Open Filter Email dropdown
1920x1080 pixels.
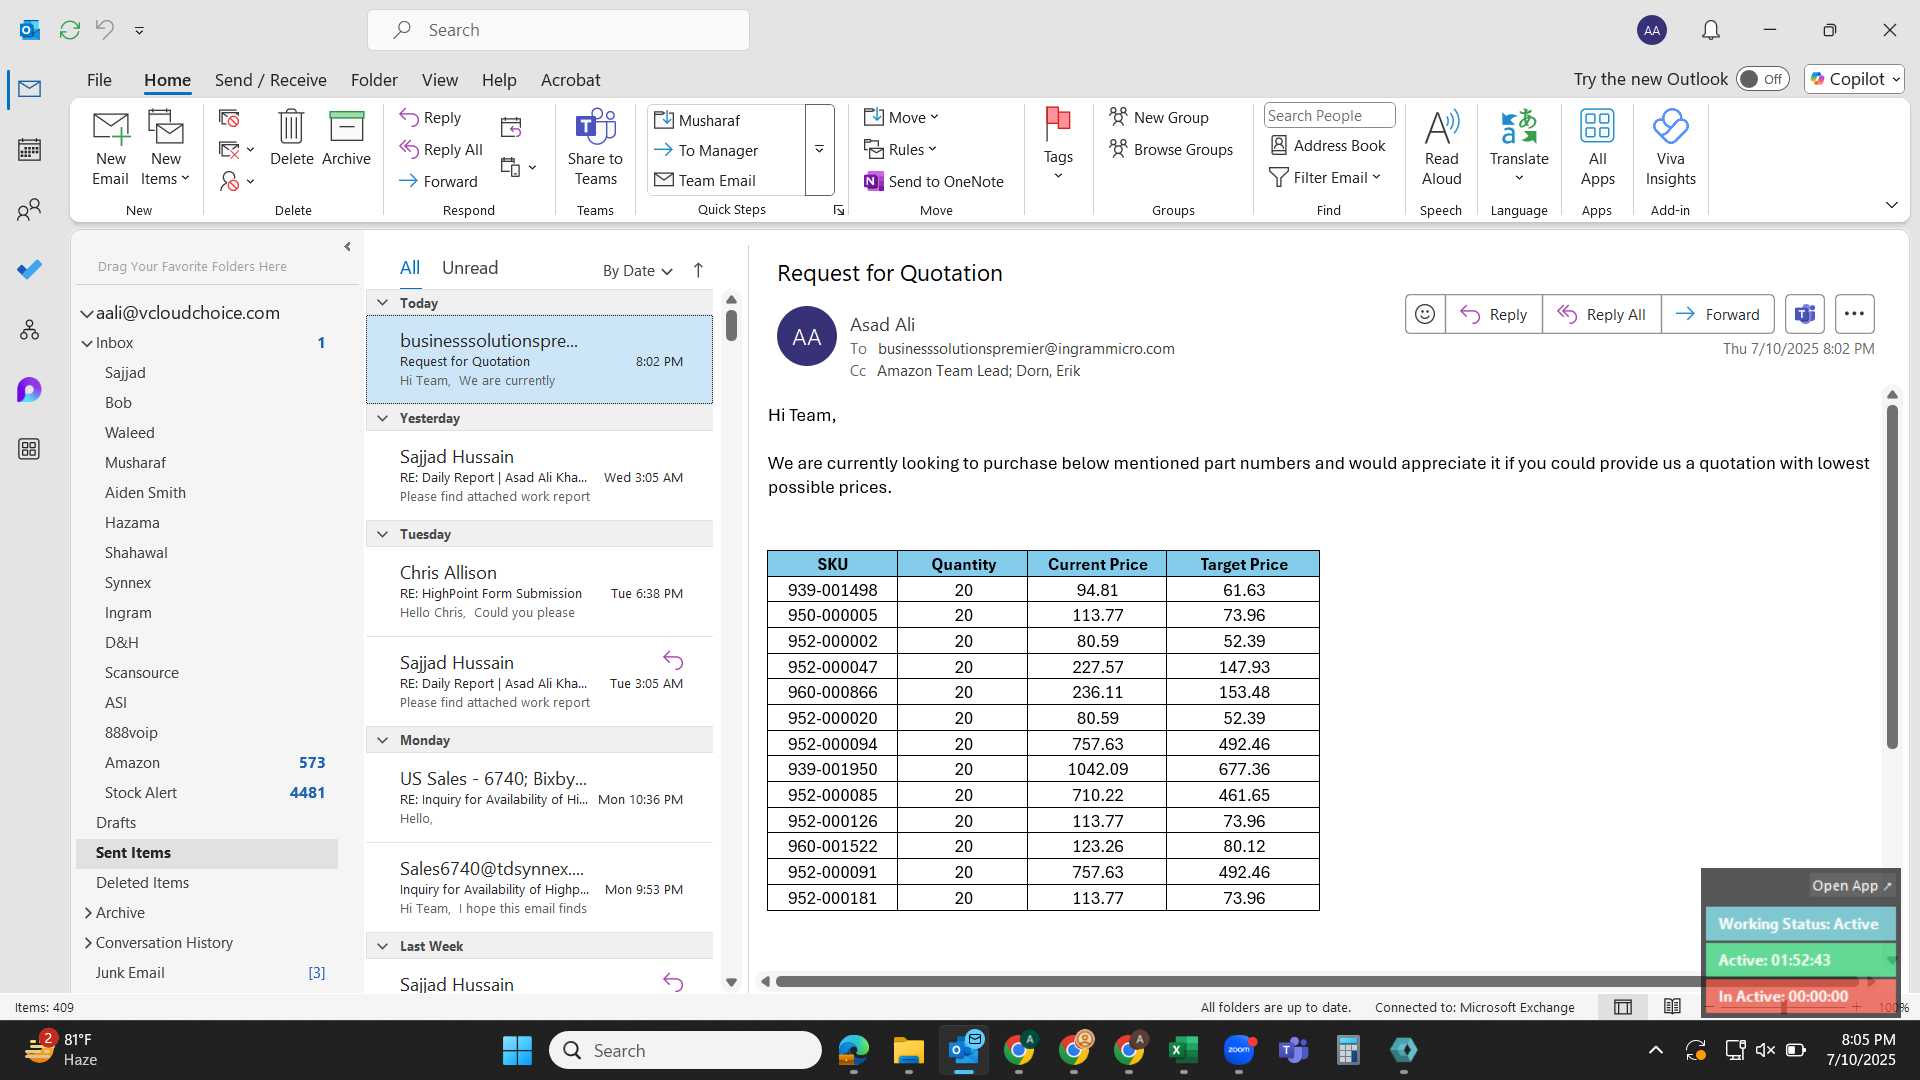1325,177
